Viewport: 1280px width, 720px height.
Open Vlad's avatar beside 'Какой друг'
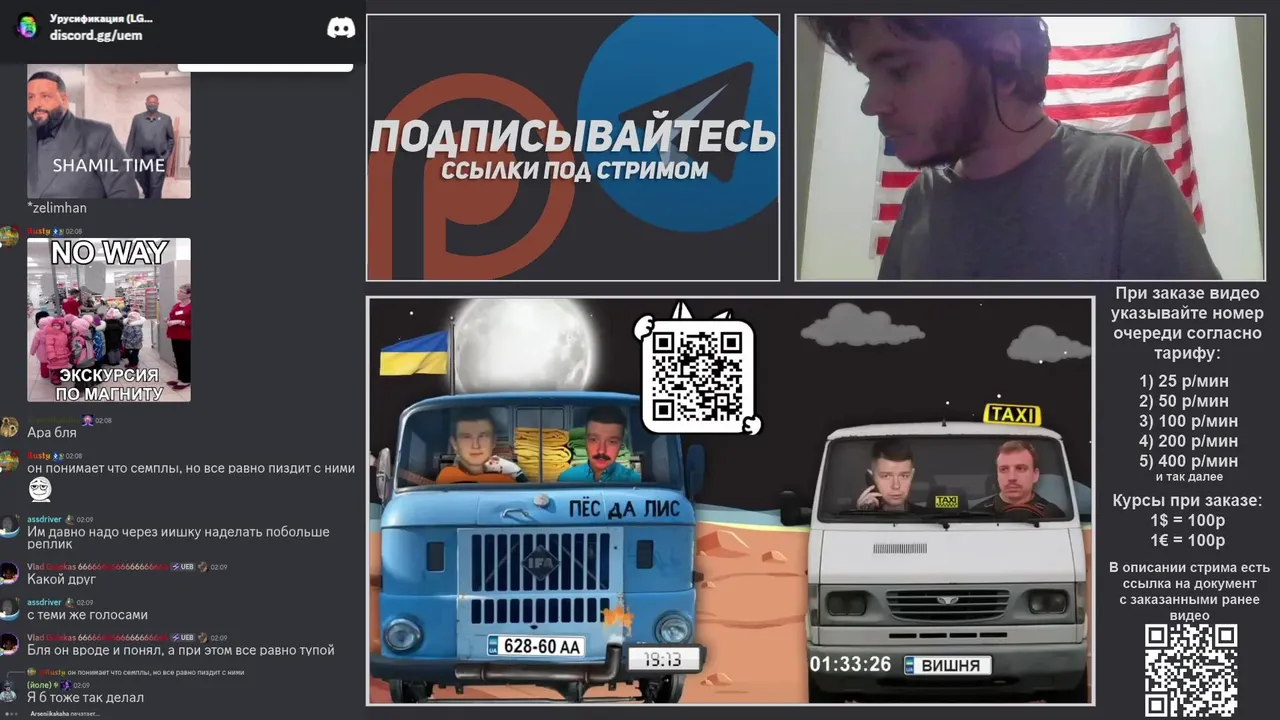coord(9,573)
